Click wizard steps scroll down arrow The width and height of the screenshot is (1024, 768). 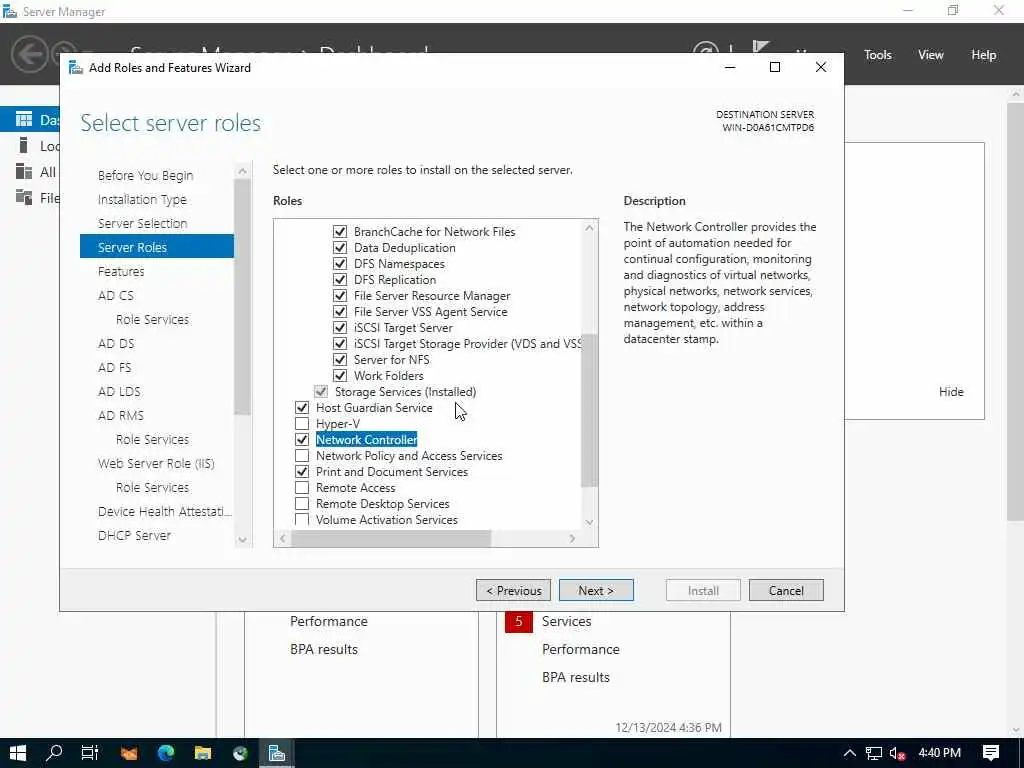(x=242, y=539)
